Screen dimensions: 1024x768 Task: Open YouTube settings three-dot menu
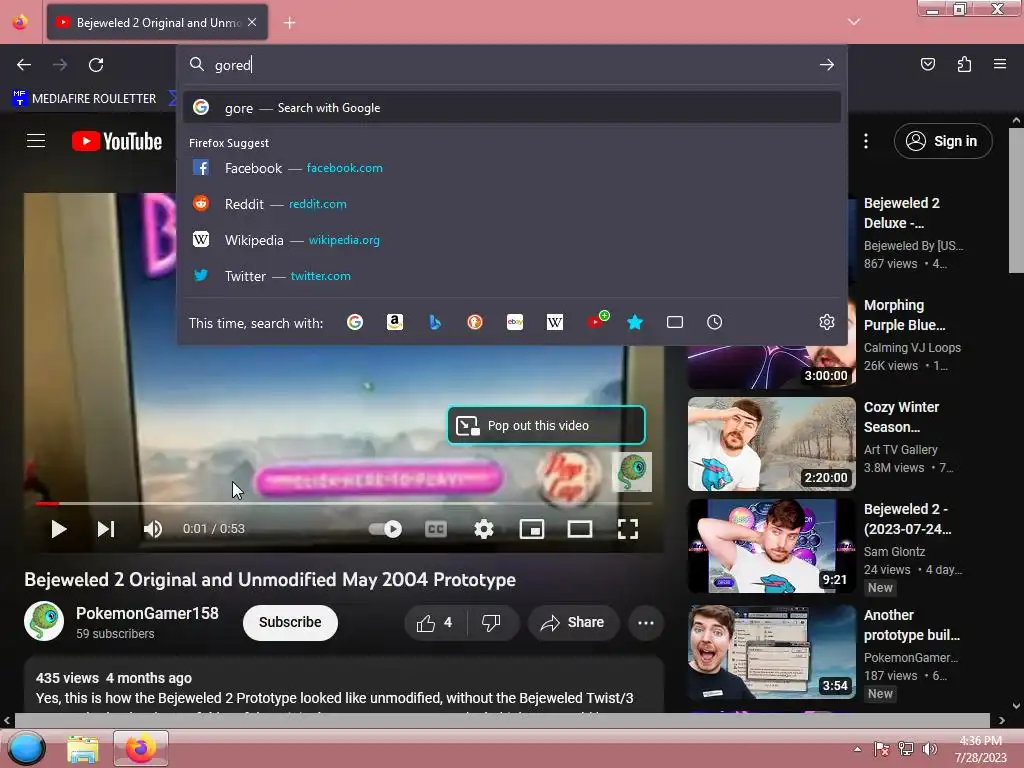866,141
